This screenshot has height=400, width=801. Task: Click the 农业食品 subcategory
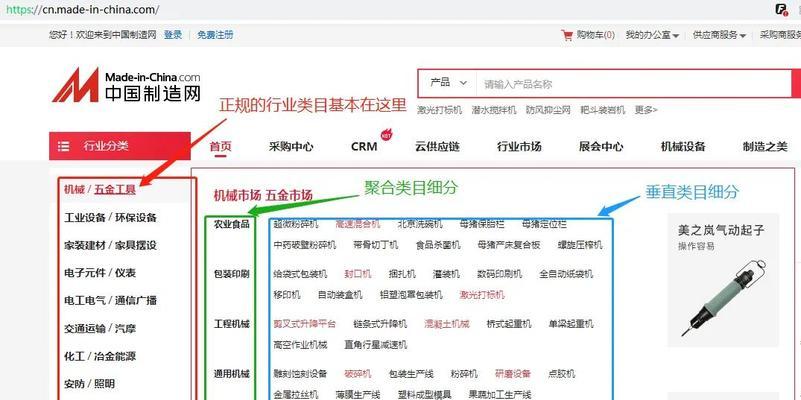click(231, 224)
